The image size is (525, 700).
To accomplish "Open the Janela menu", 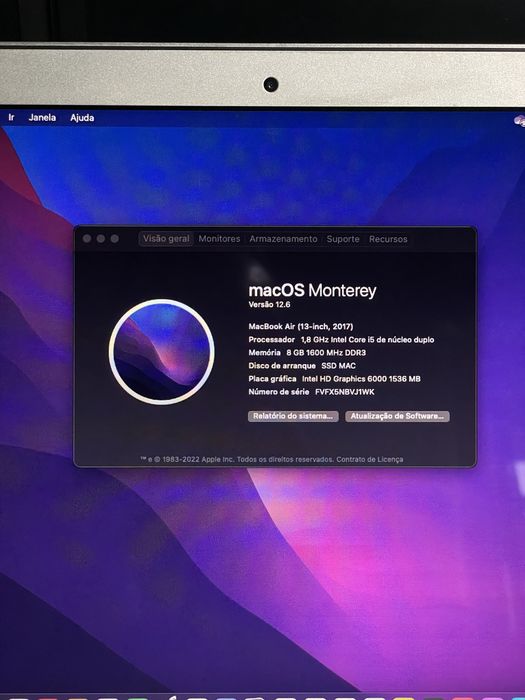I will [x=42, y=117].
